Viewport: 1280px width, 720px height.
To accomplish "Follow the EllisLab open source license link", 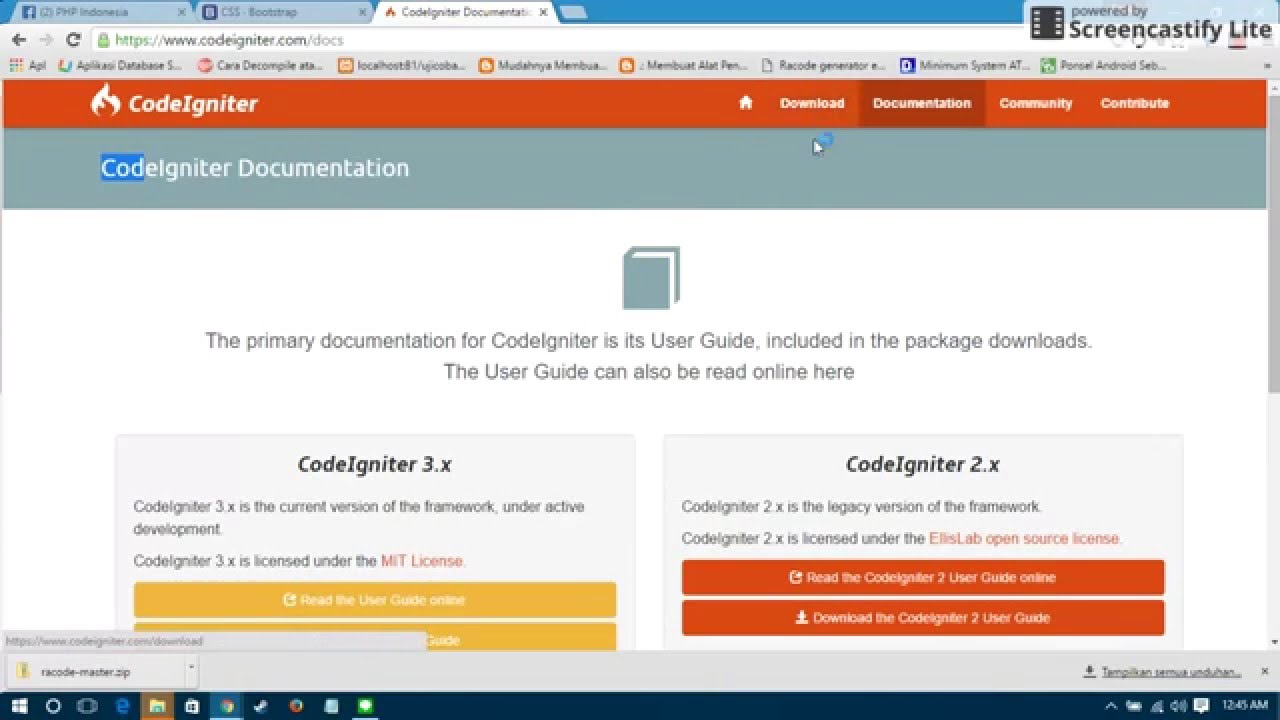I will [x=1025, y=538].
